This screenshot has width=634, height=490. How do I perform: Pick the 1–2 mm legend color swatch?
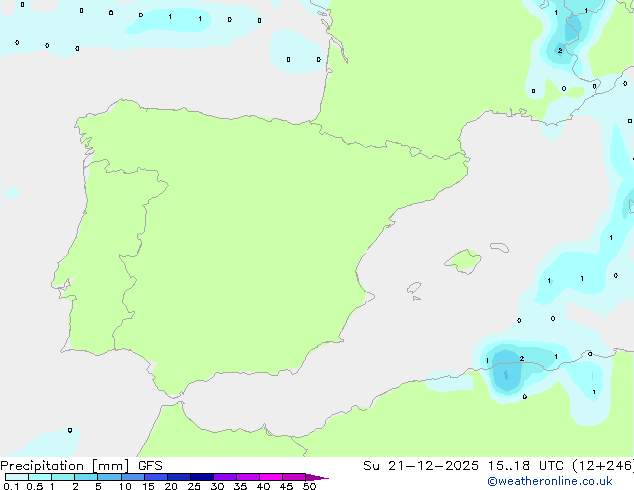63,477
